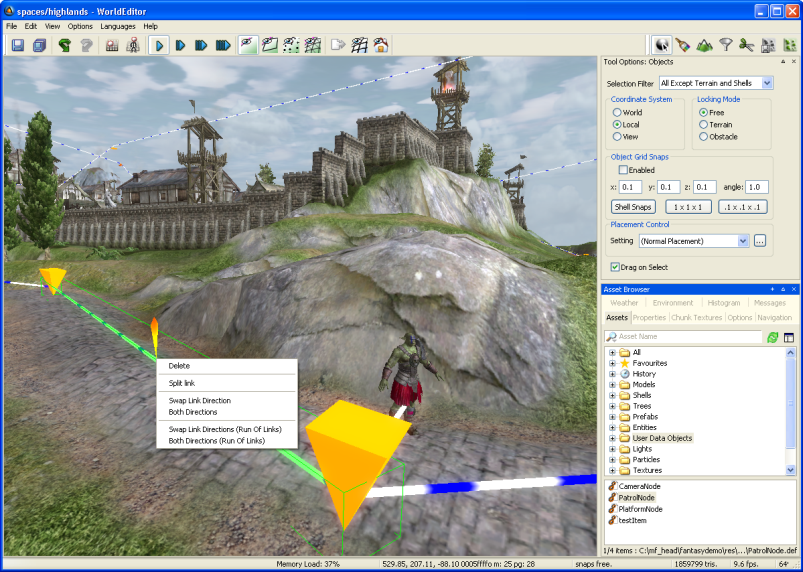Select the CameraNode asset item
The width and height of the screenshot is (803, 572).
[639, 486]
